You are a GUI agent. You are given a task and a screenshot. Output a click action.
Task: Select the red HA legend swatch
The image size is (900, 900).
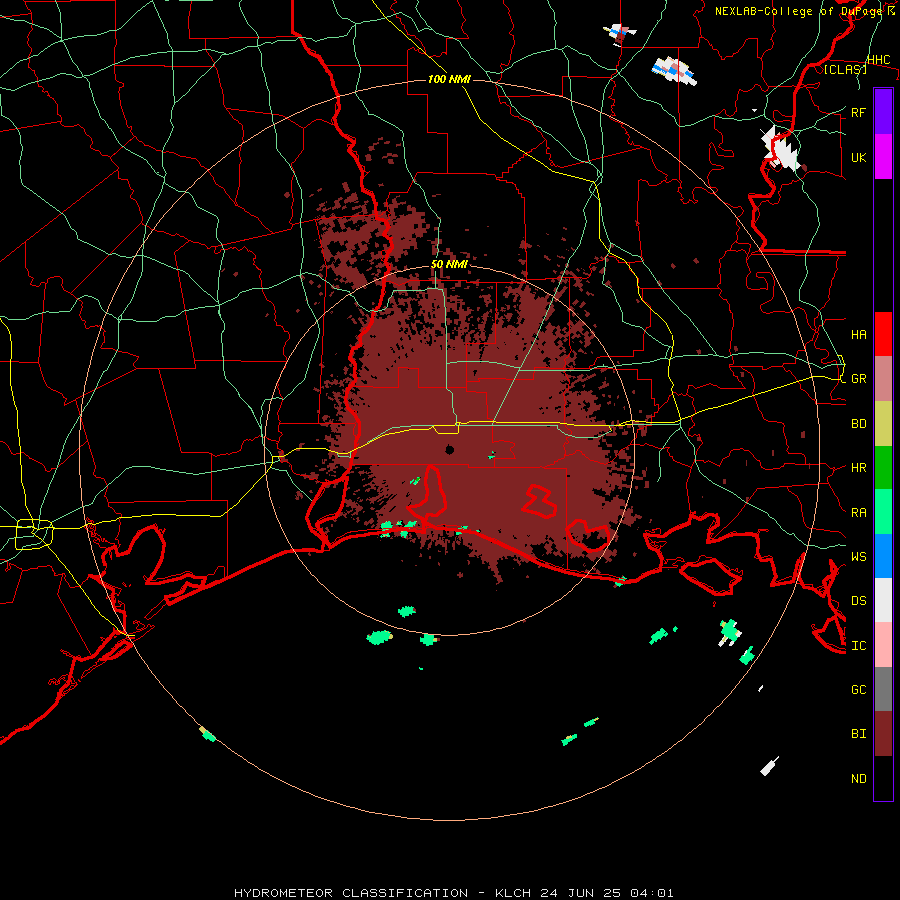(883, 334)
